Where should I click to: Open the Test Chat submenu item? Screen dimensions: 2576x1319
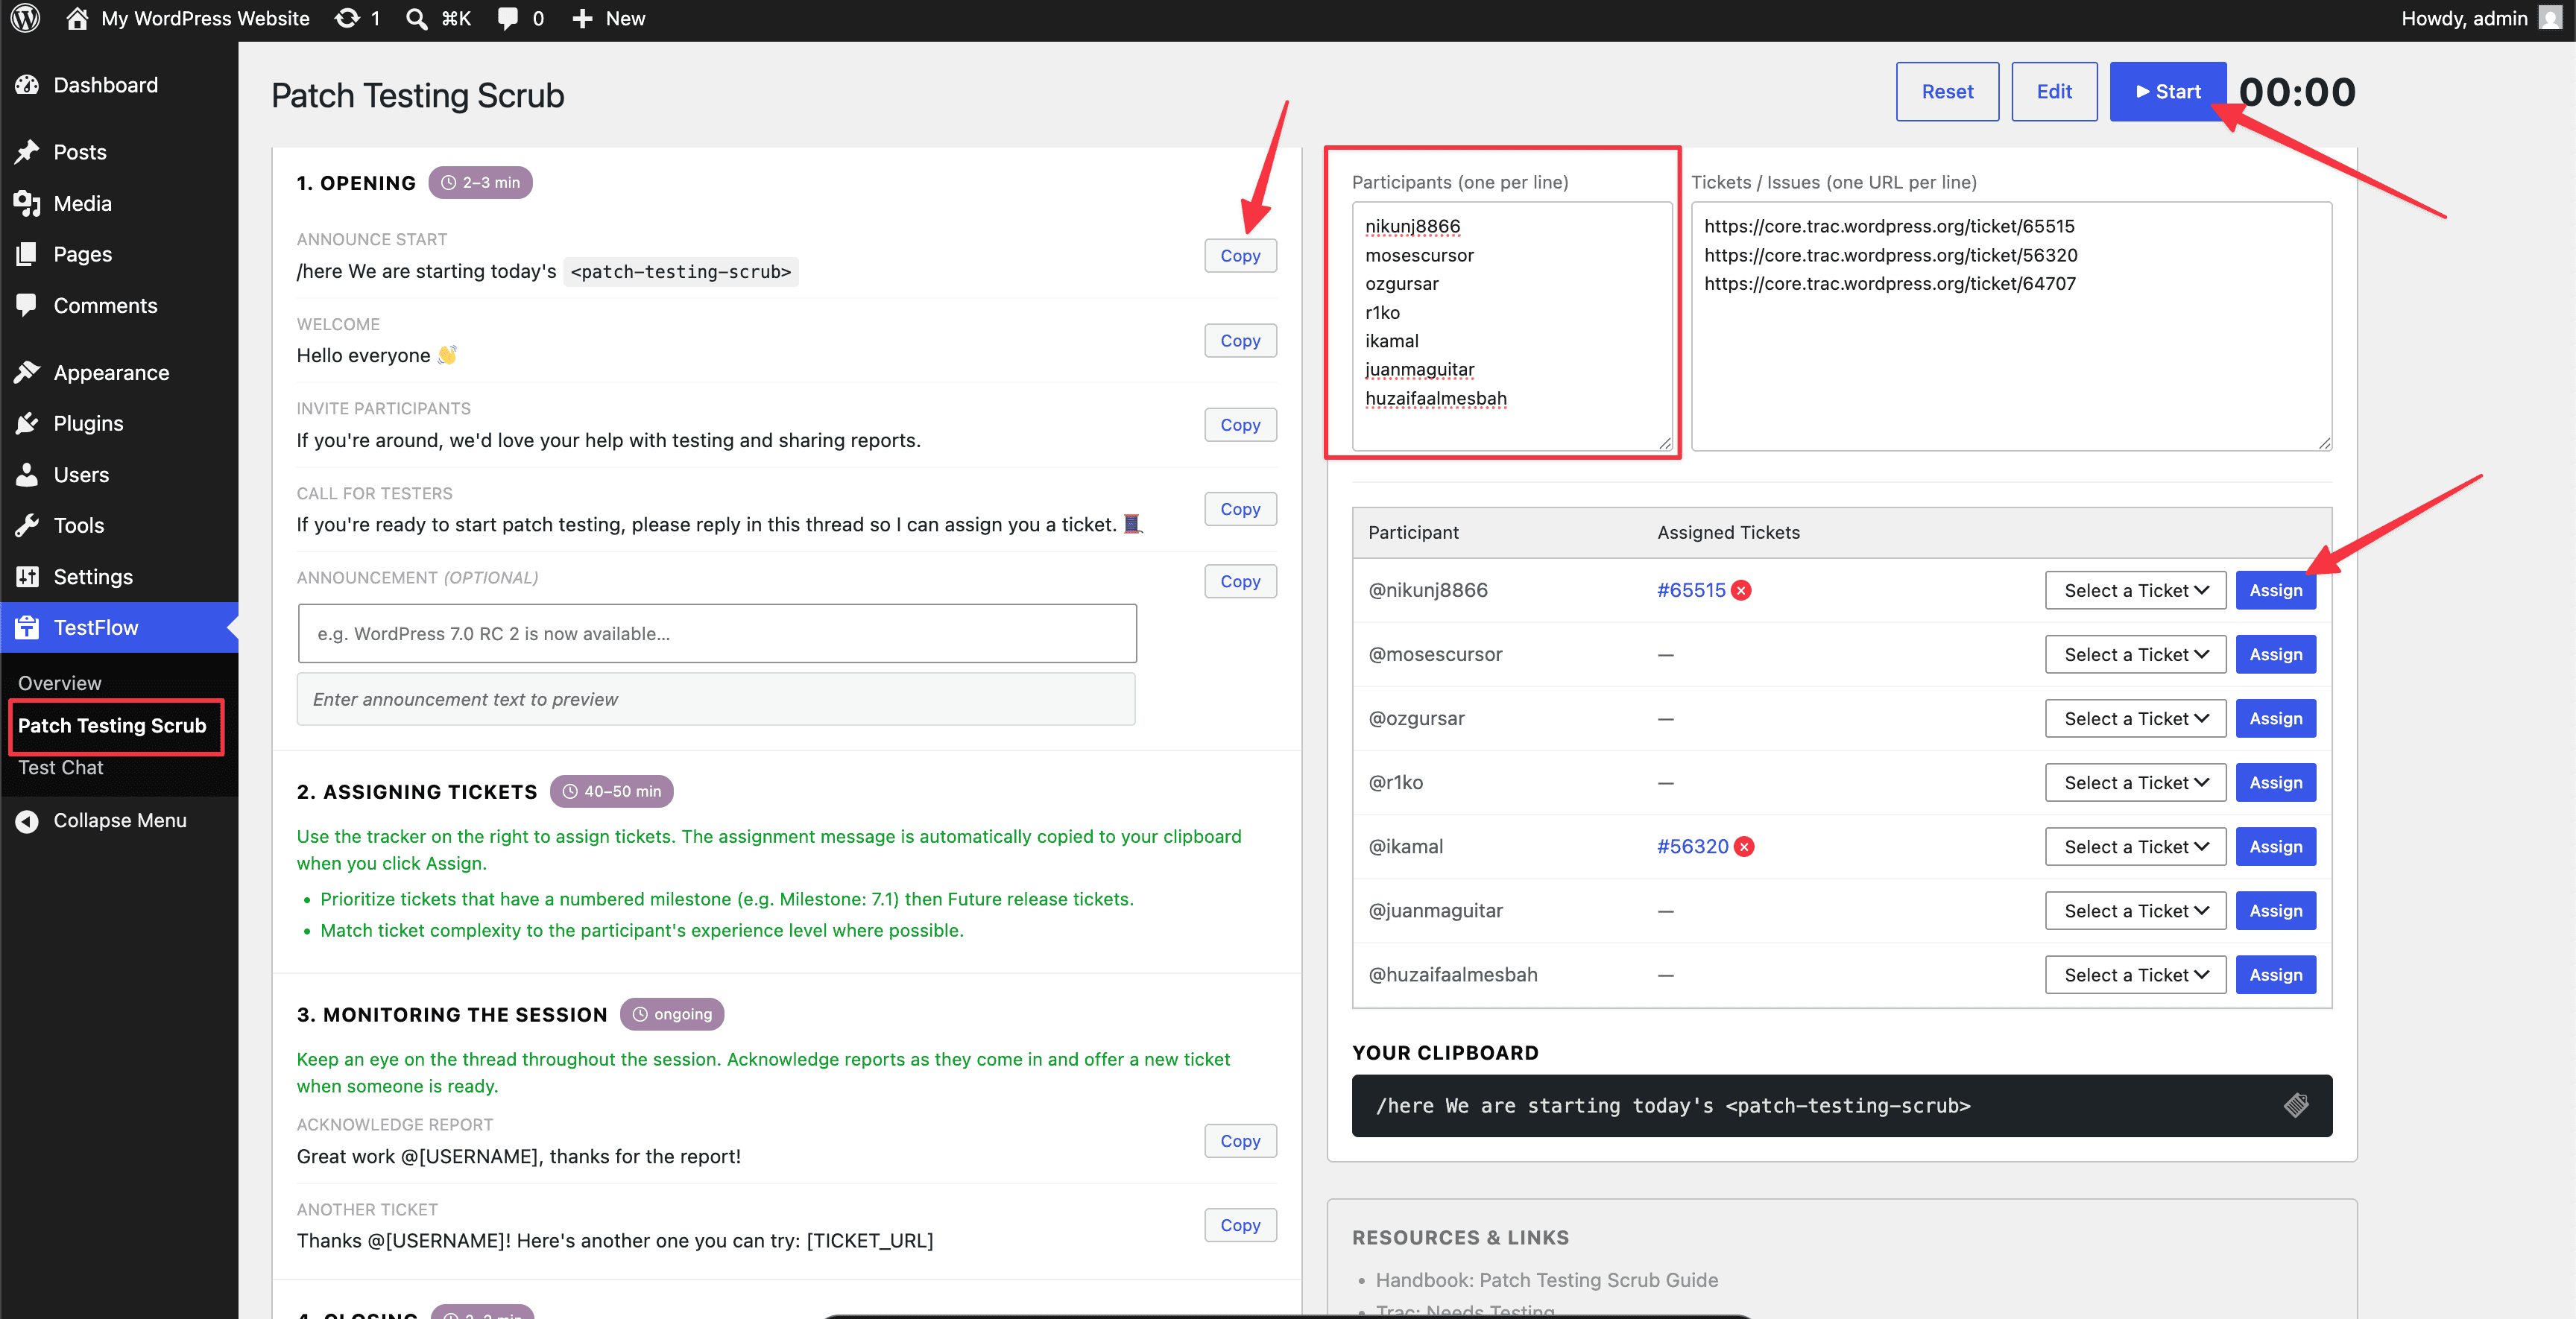coord(60,767)
